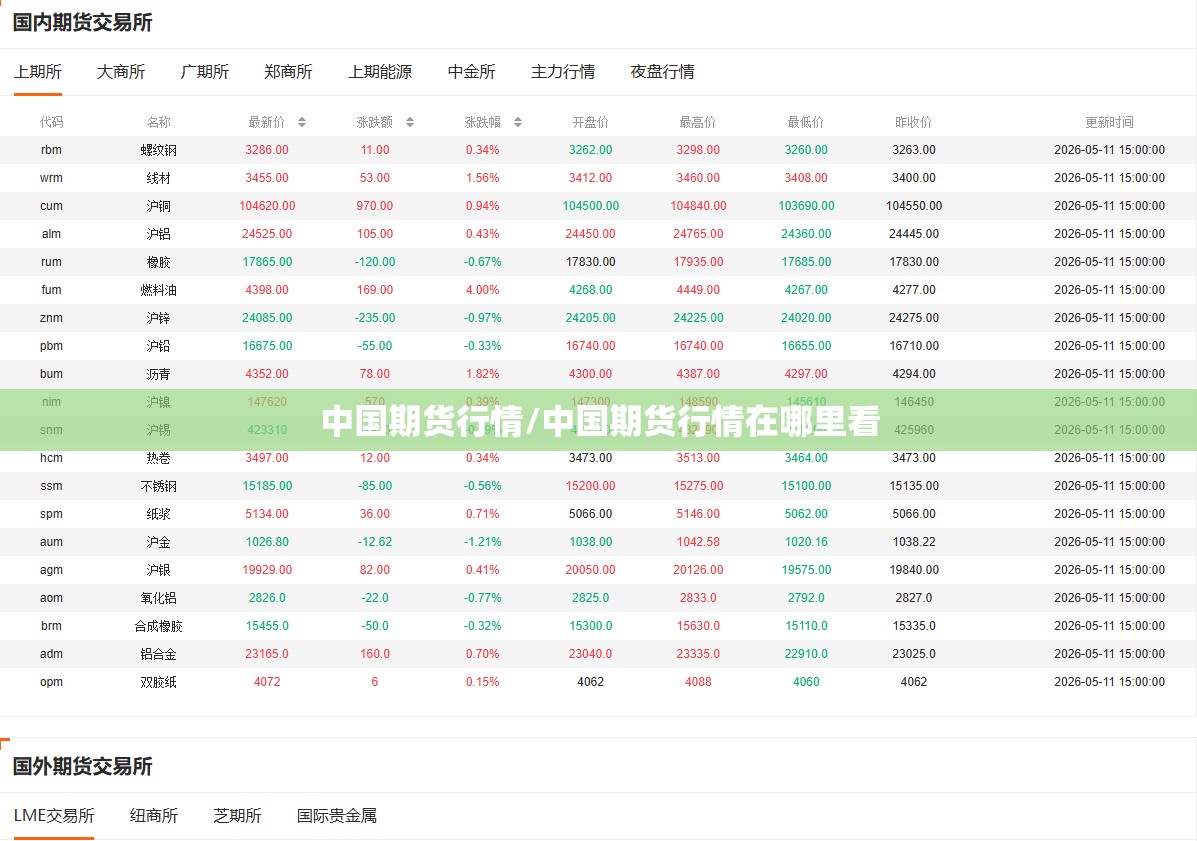Click 沪金 in the name column

[x=159, y=542]
